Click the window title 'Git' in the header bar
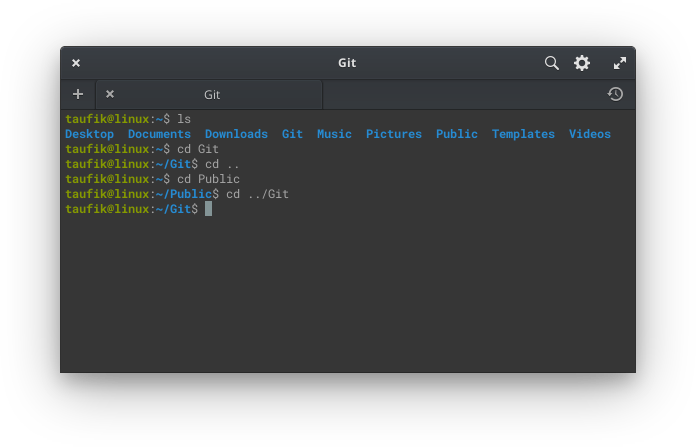The height and width of the screenshot is (447, 696). (x=347, y=63)
